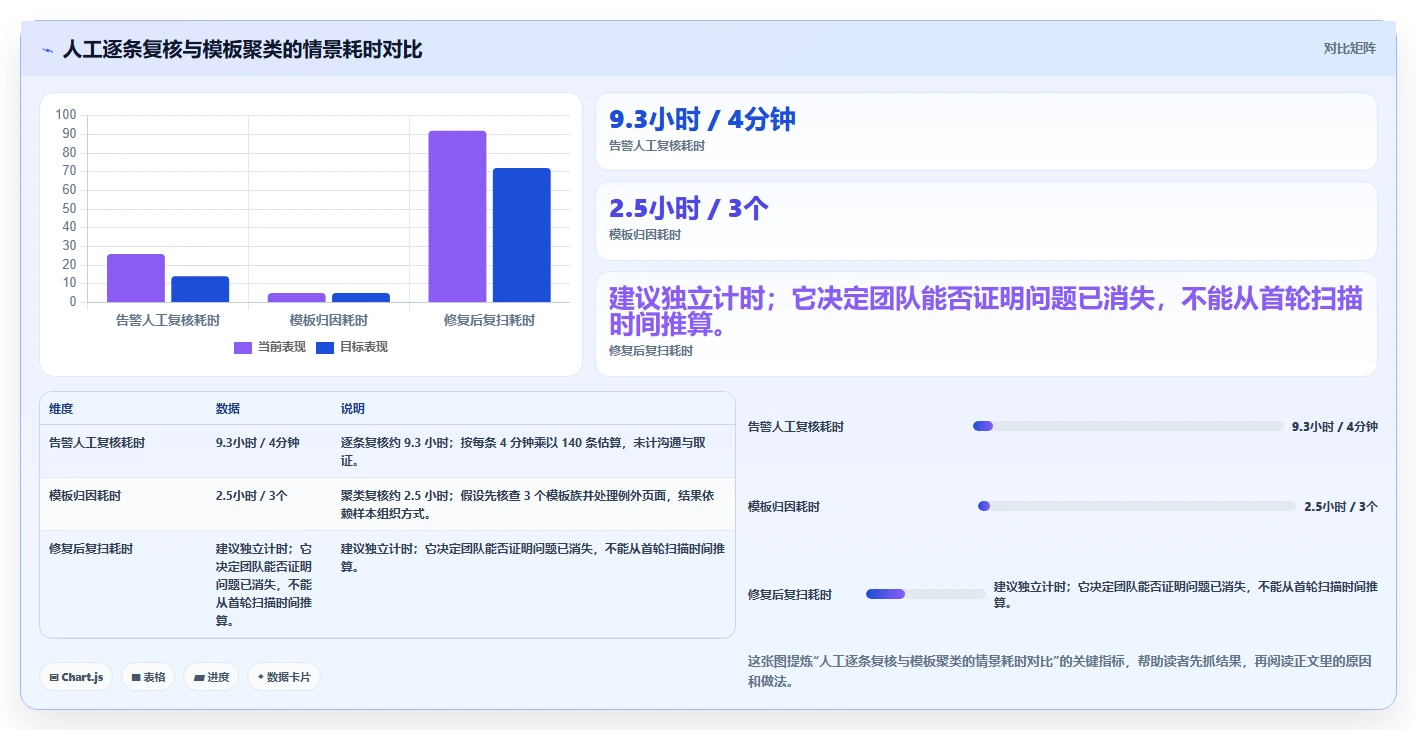The width and height of the screenshot is (1417, 730).
Task: Select the 修复后复扫耗时 table row label
Action: (x=91, y=548)
